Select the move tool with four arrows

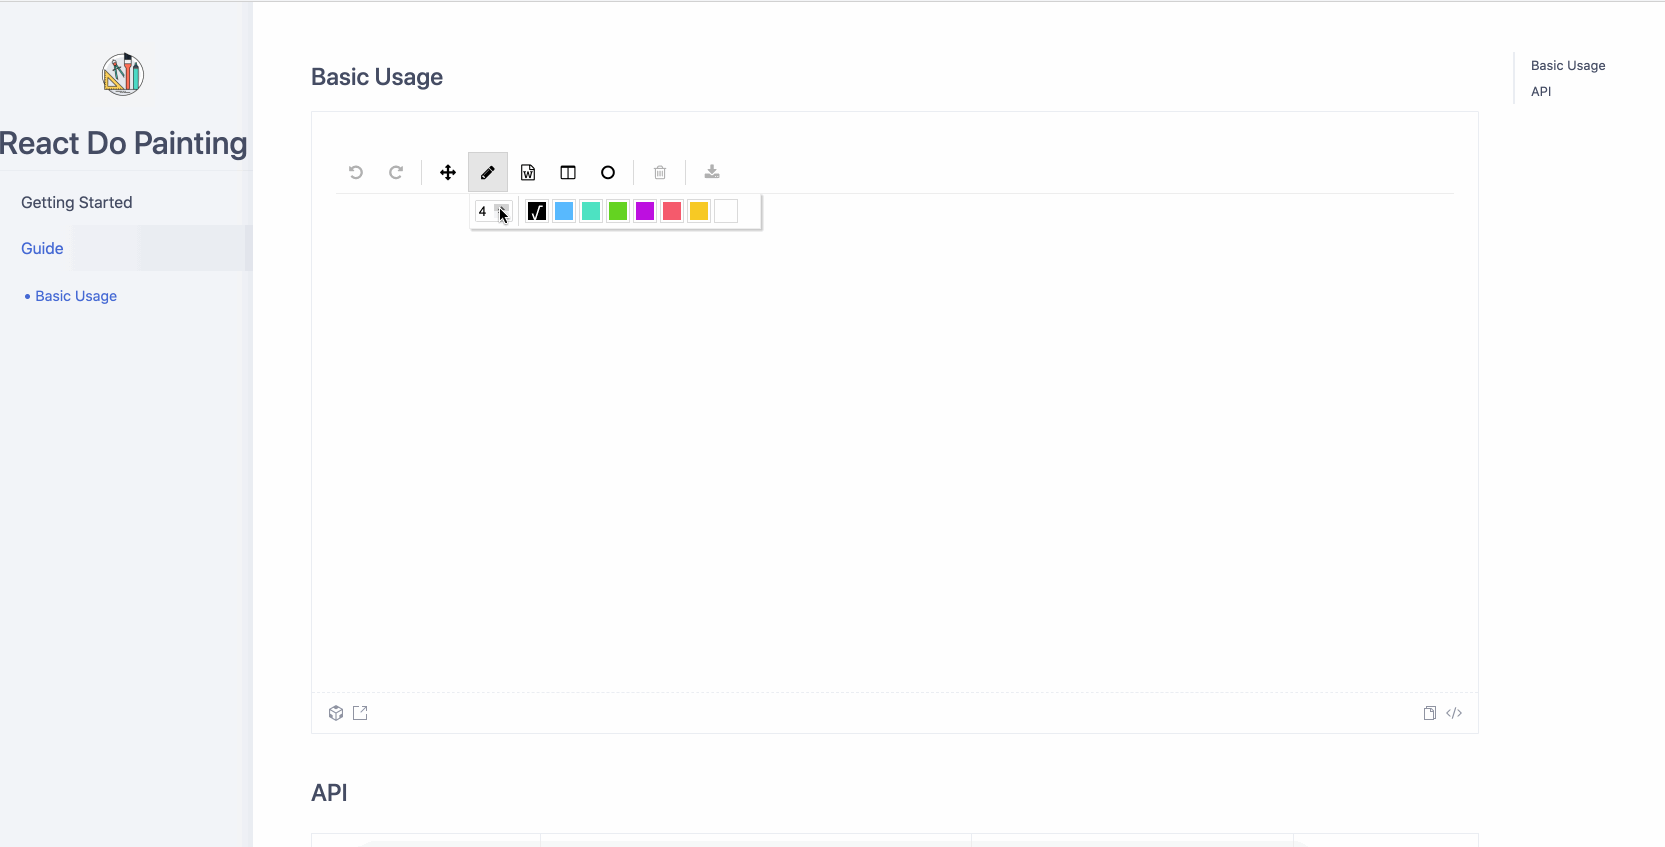(x=448, y=172)
